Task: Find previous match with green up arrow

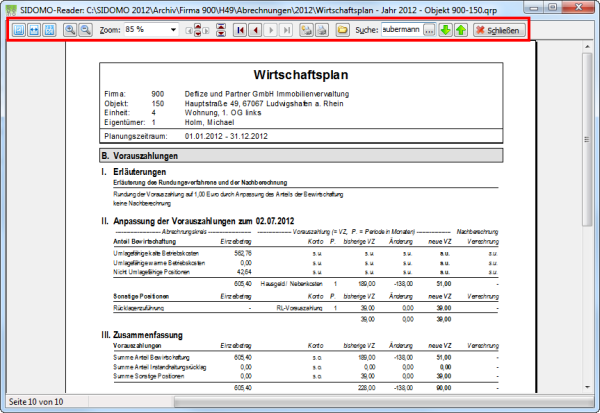Action: (461, 30)
